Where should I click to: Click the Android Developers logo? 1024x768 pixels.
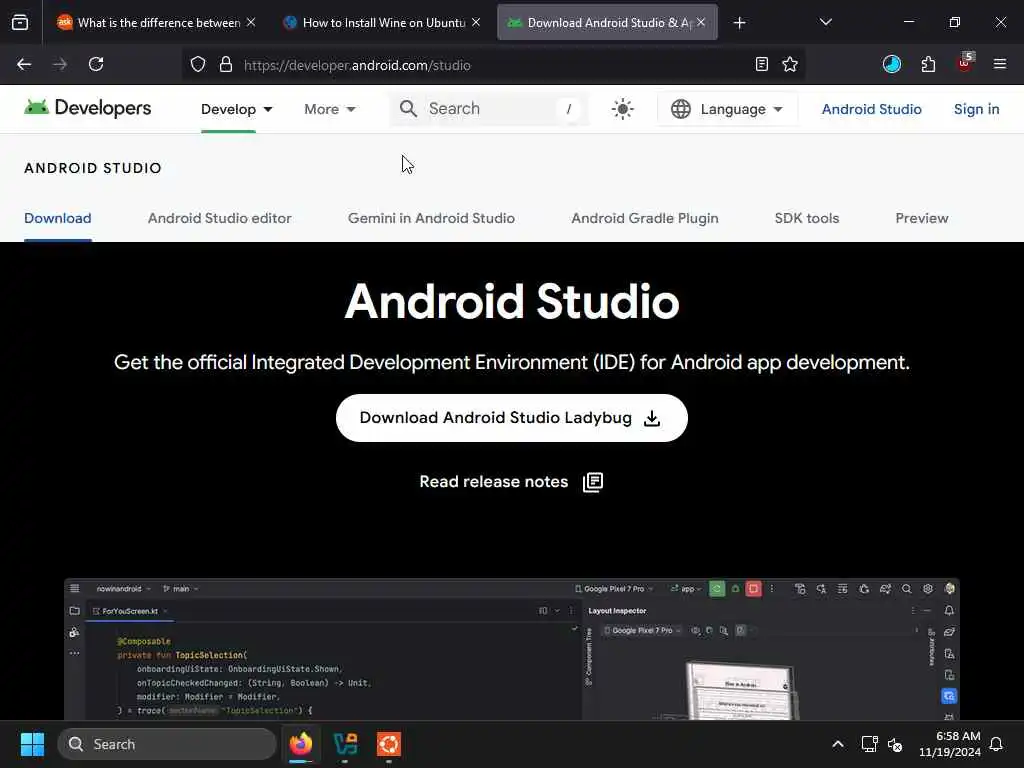(x=88, y=108)
